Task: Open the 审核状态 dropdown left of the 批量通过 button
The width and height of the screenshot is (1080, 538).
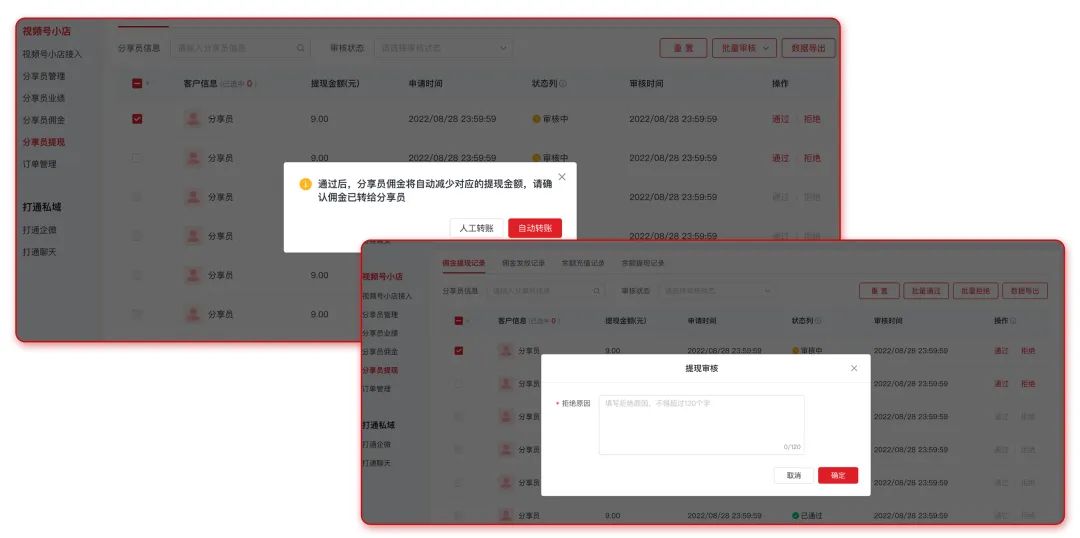Action: [719, 291]
